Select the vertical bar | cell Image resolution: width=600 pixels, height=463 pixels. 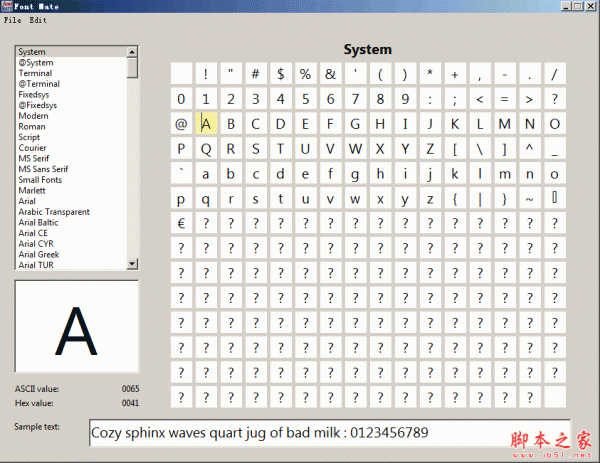point(480,199)
